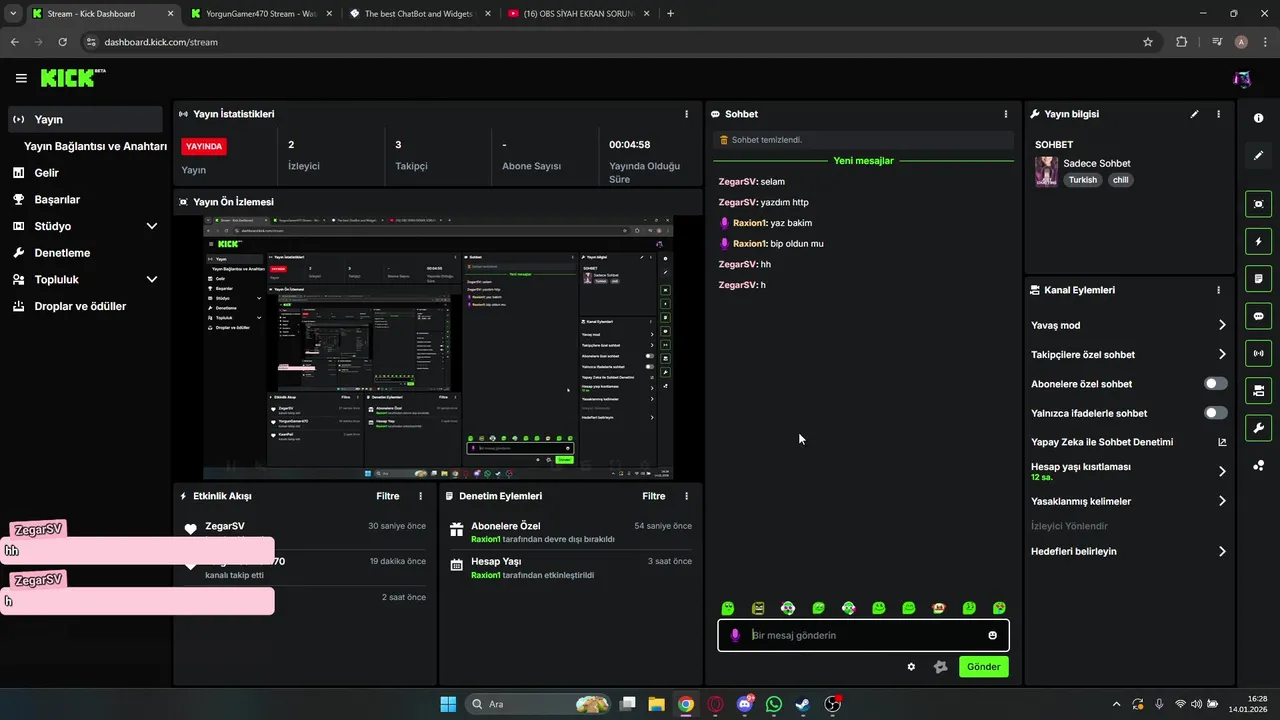Open Filtre in Denetim Eylemleri panel

pyautogui.click(x=653, y=496)
